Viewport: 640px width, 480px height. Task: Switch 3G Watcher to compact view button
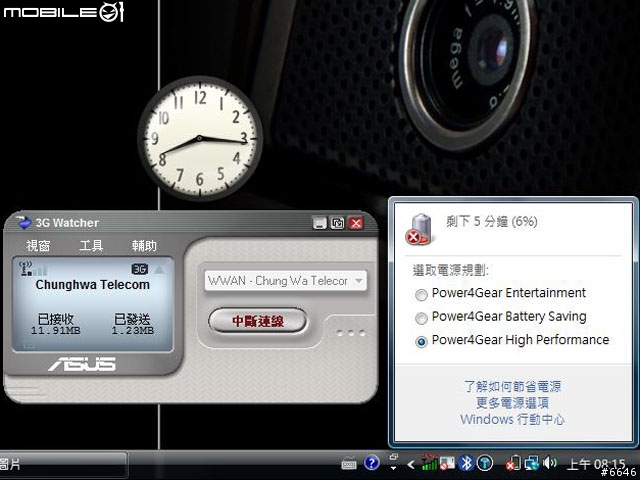[x=338, y=223]
